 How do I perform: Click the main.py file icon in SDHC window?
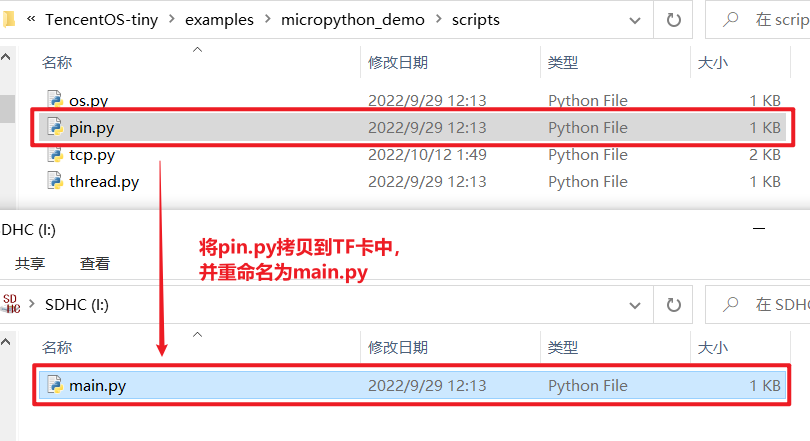[55, 385]
